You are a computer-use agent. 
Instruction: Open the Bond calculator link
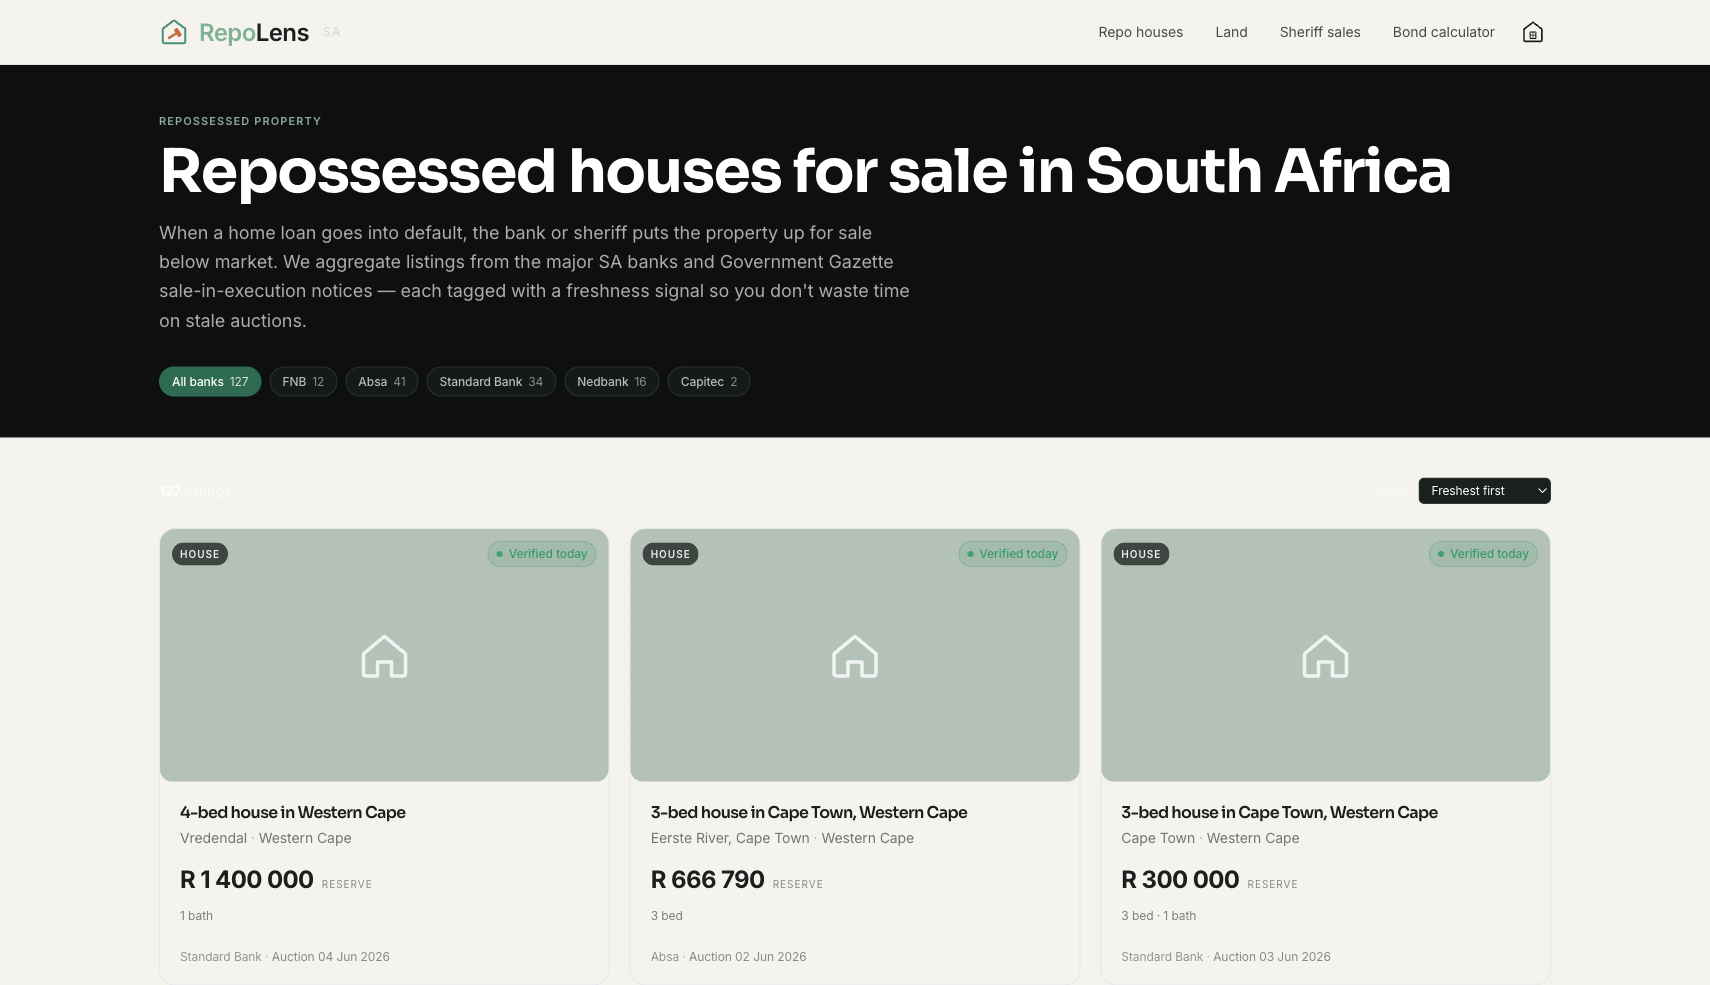click(x=1443, y=32)
